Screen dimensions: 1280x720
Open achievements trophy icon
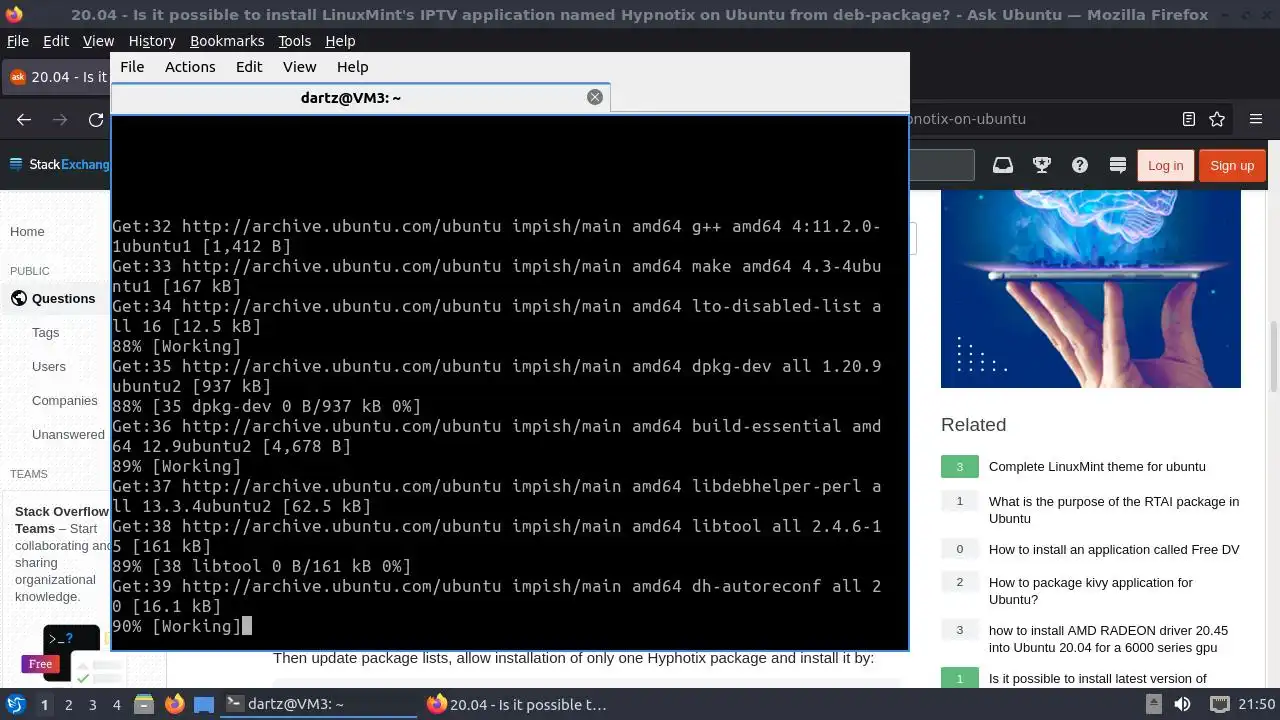click(1041, 165)
